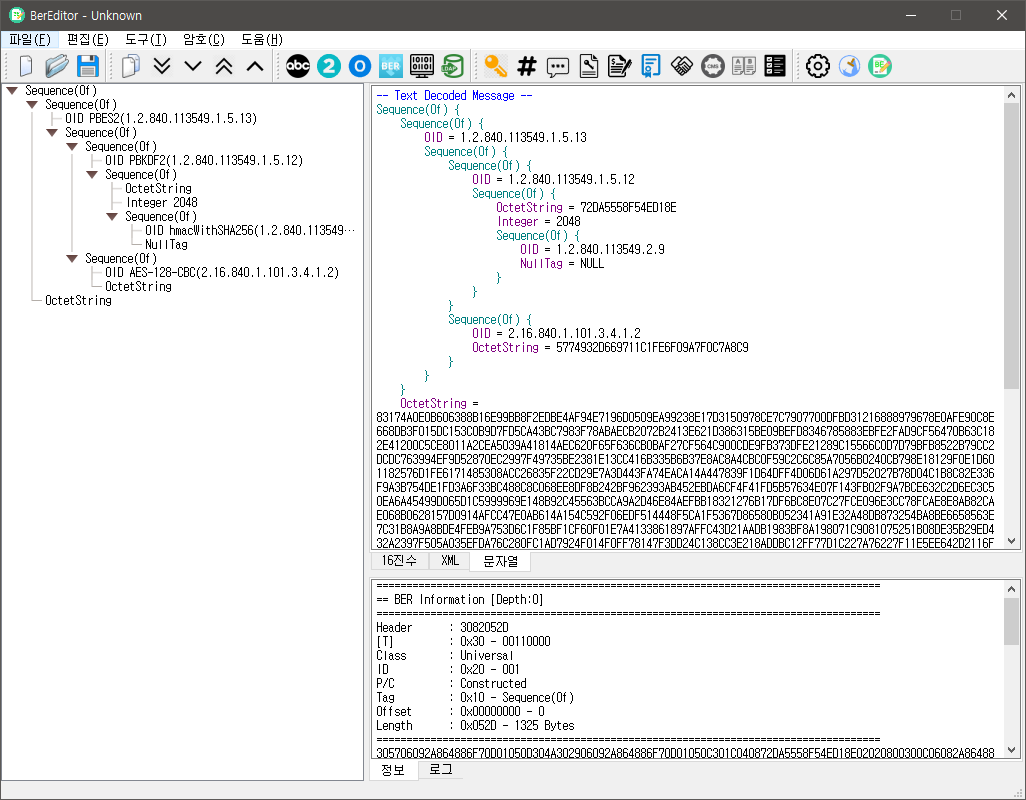
Task: Select tree row 'OID AES-128-CBC(2.16.840.1.101.3.4.1.2)'
Action: pos(222,272)
